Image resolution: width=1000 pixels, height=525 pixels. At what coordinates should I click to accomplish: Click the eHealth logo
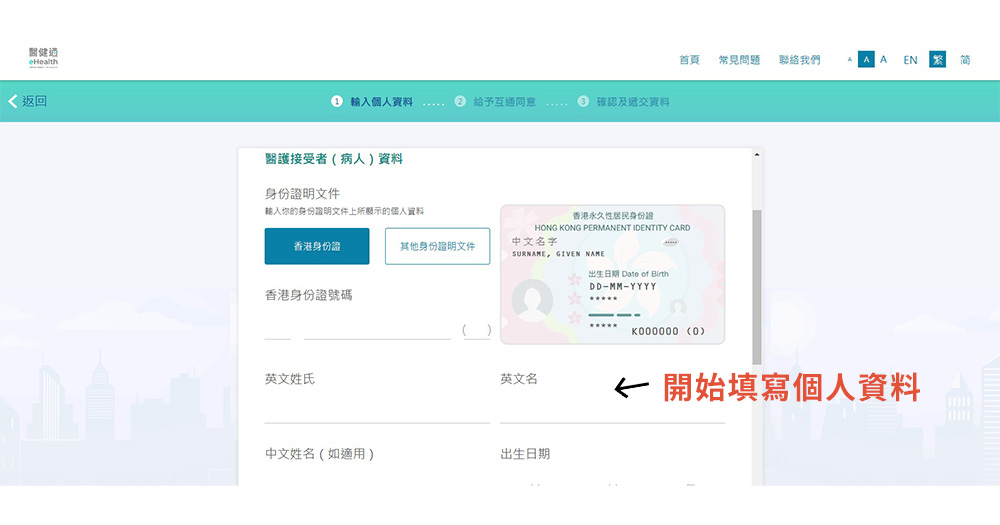(44, 58)
